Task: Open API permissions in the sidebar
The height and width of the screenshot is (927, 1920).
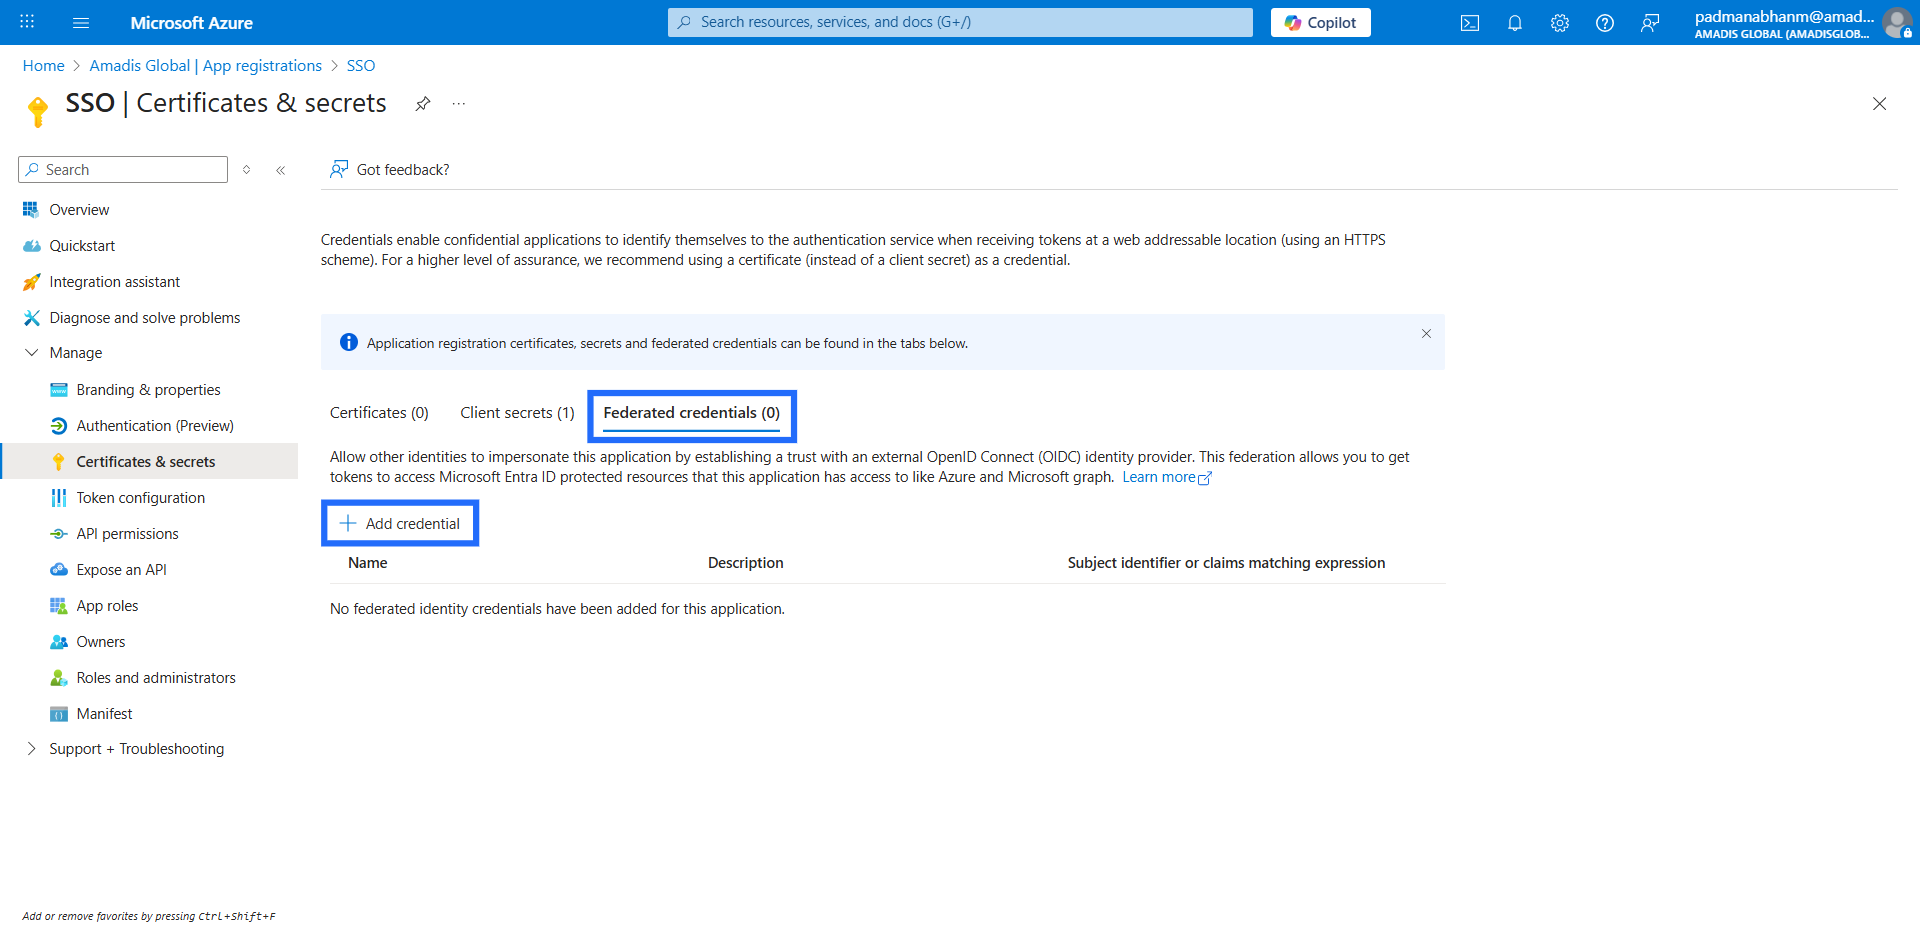Action: tap(127, 534)
